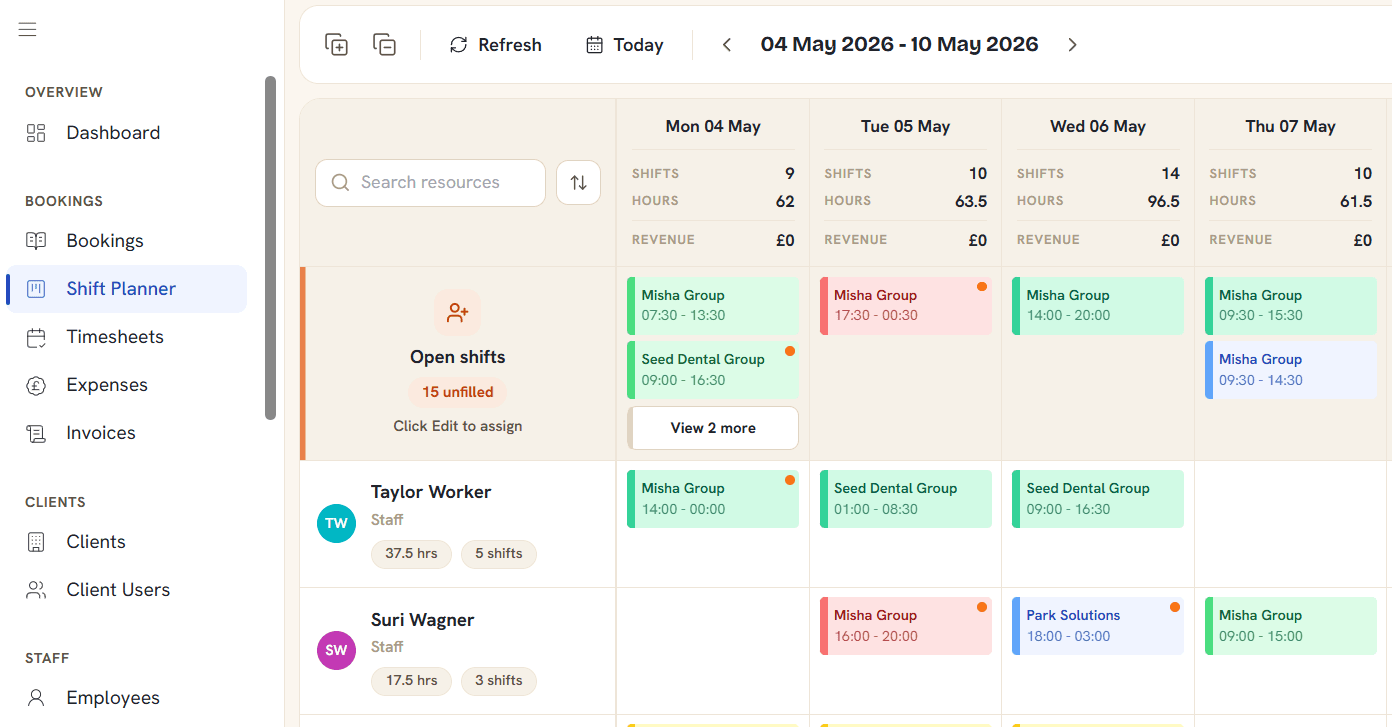
Task: Click the Mon 04 May column header
Action: pyautogui.click(x=713, y=127)
